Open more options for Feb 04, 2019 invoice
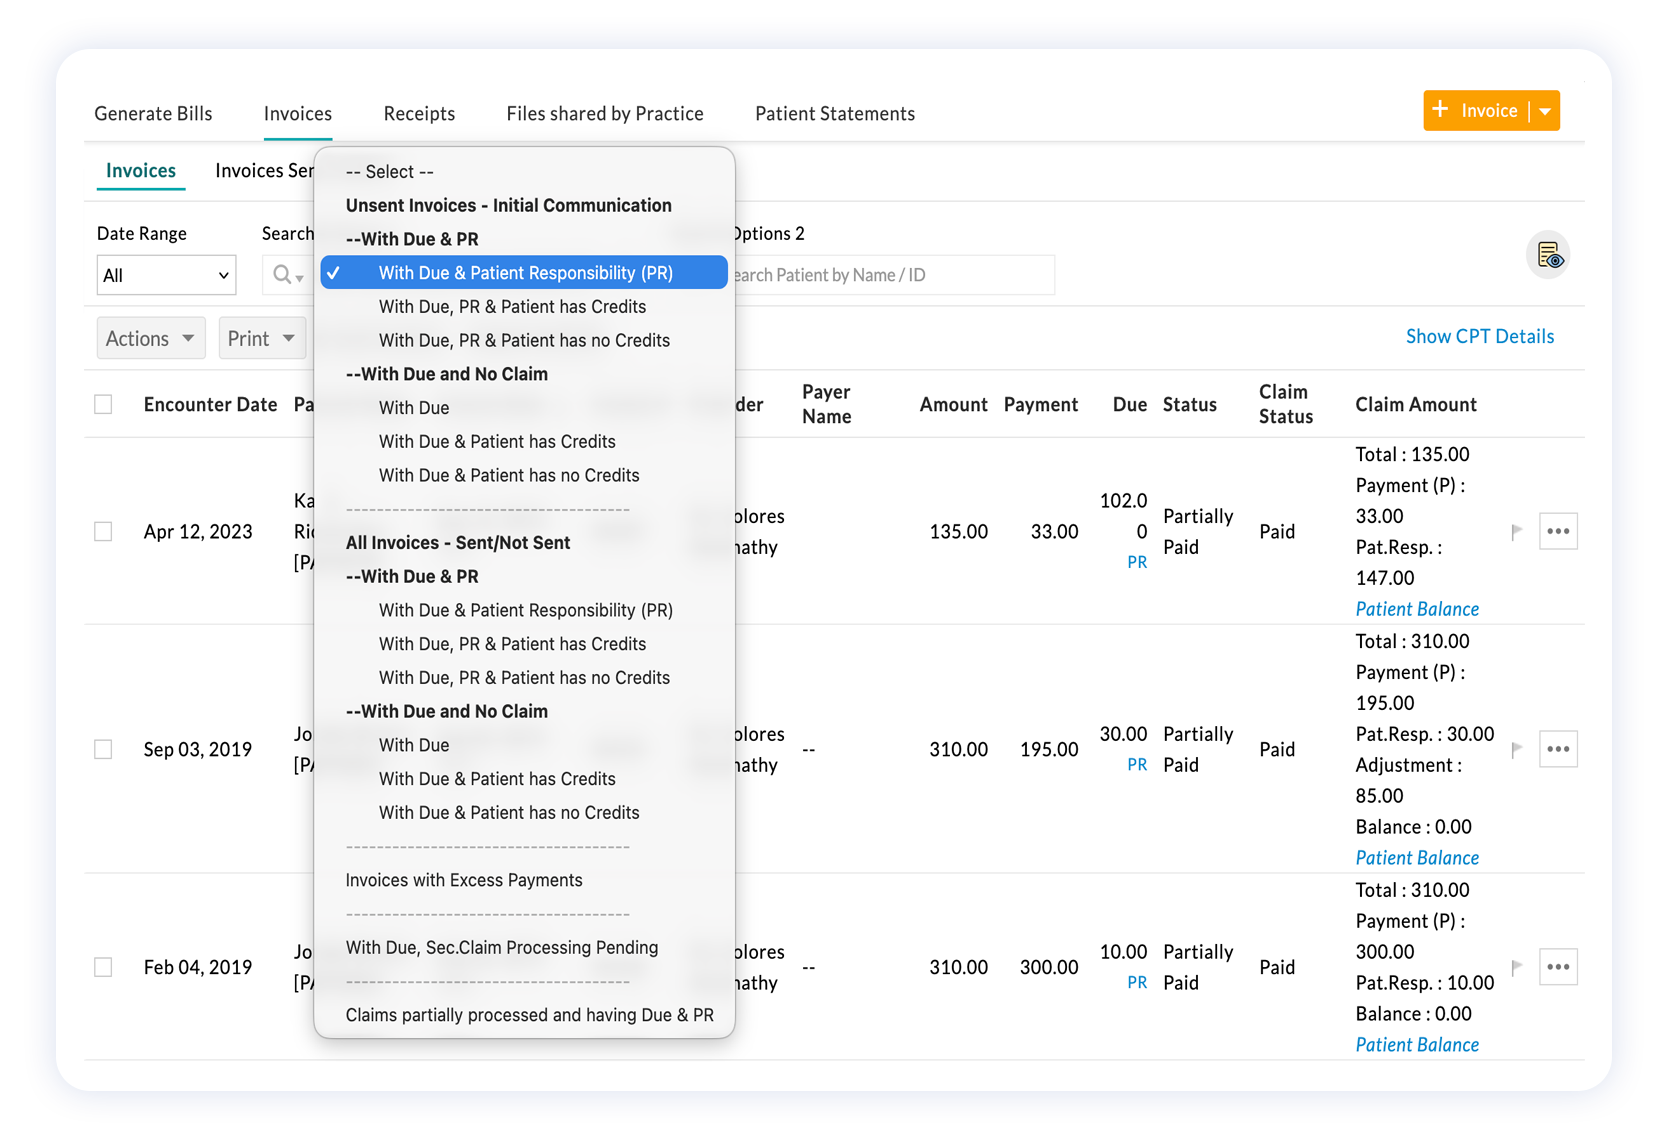Viewport: 1668px width, 1145px height. [1558, 967]
